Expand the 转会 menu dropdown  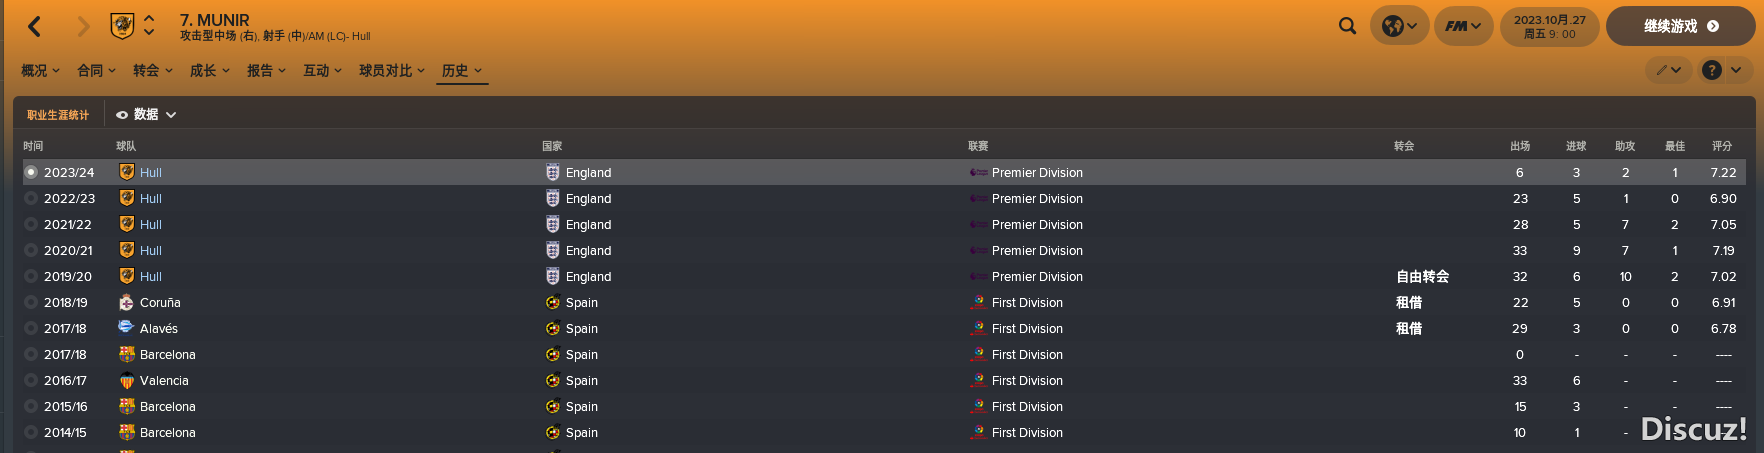[x=153, y=70]
